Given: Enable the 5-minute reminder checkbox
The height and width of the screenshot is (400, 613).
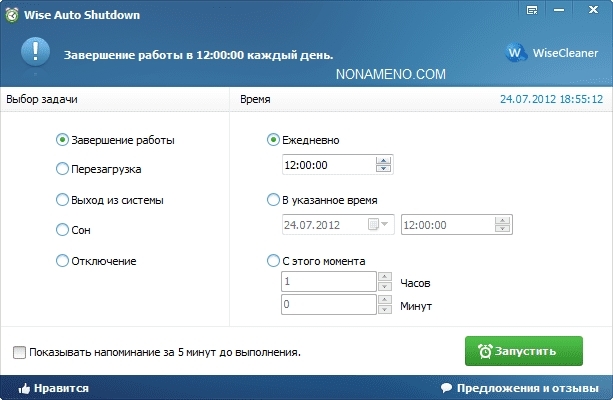Looking at the screenshot, I should [x=19, y=352].
